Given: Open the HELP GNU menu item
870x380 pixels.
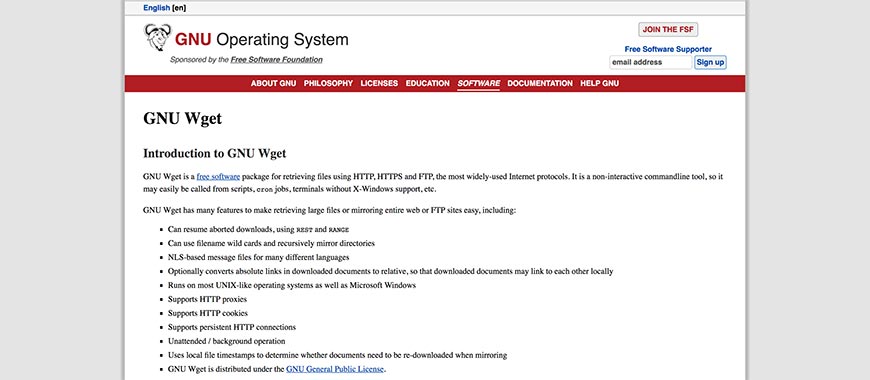Looking at the screenshot, I should (599, 83).
